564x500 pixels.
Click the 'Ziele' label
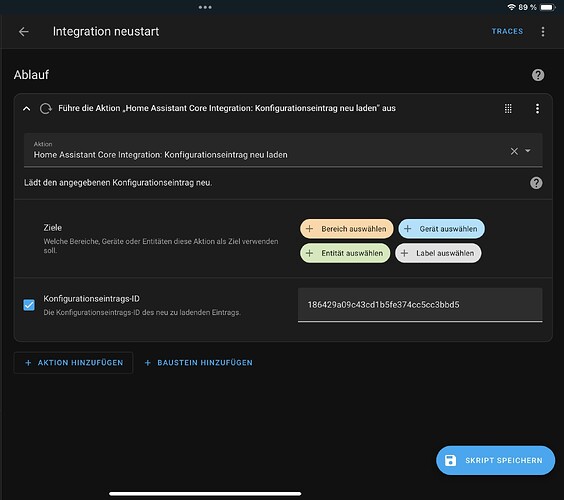click(x=53, y=228)
